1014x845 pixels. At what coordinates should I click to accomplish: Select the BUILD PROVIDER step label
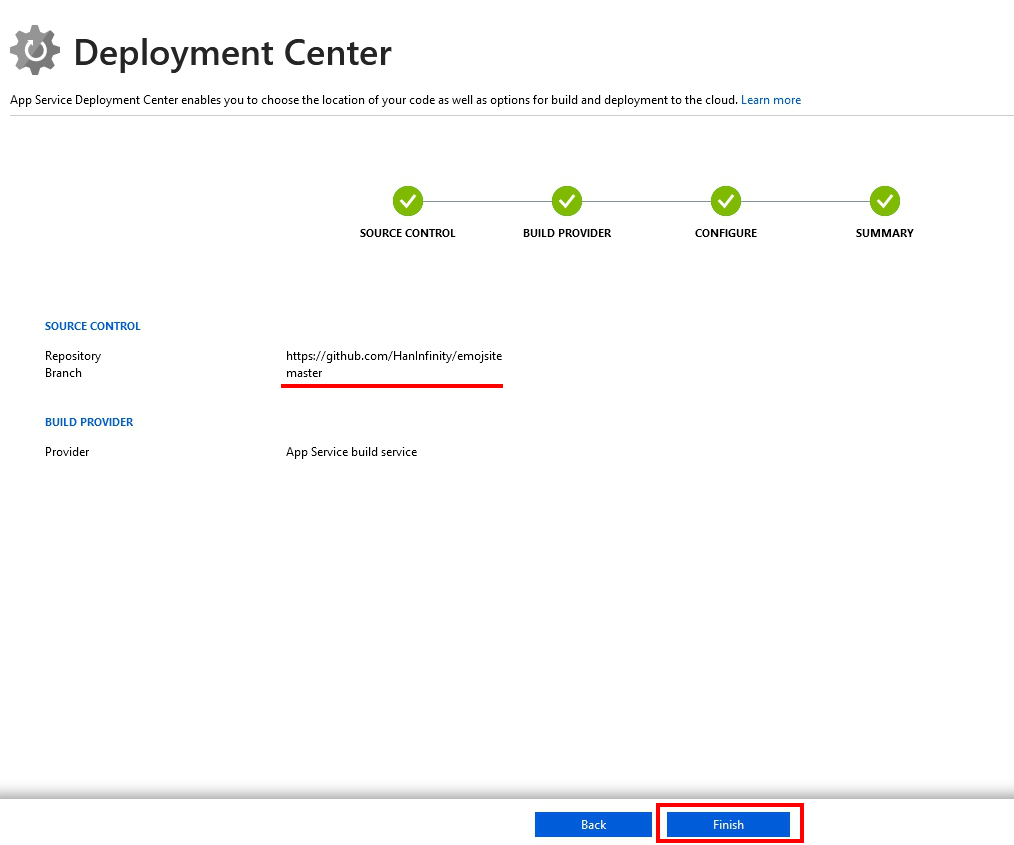(567, 233)
